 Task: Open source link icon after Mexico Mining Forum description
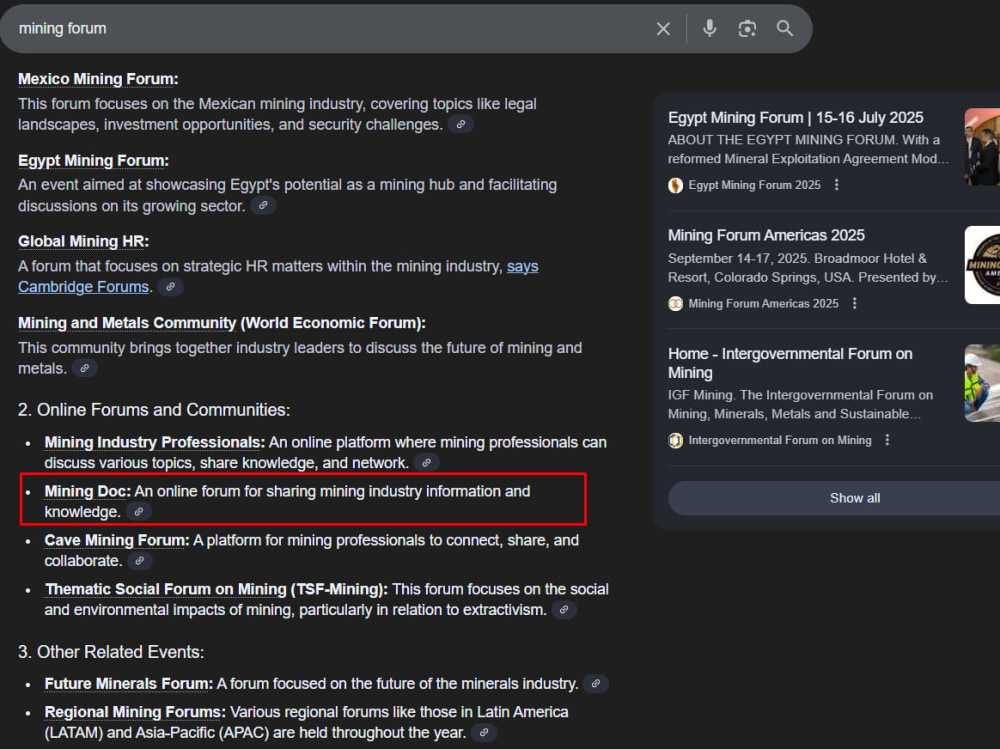click(x=460, y=124)
